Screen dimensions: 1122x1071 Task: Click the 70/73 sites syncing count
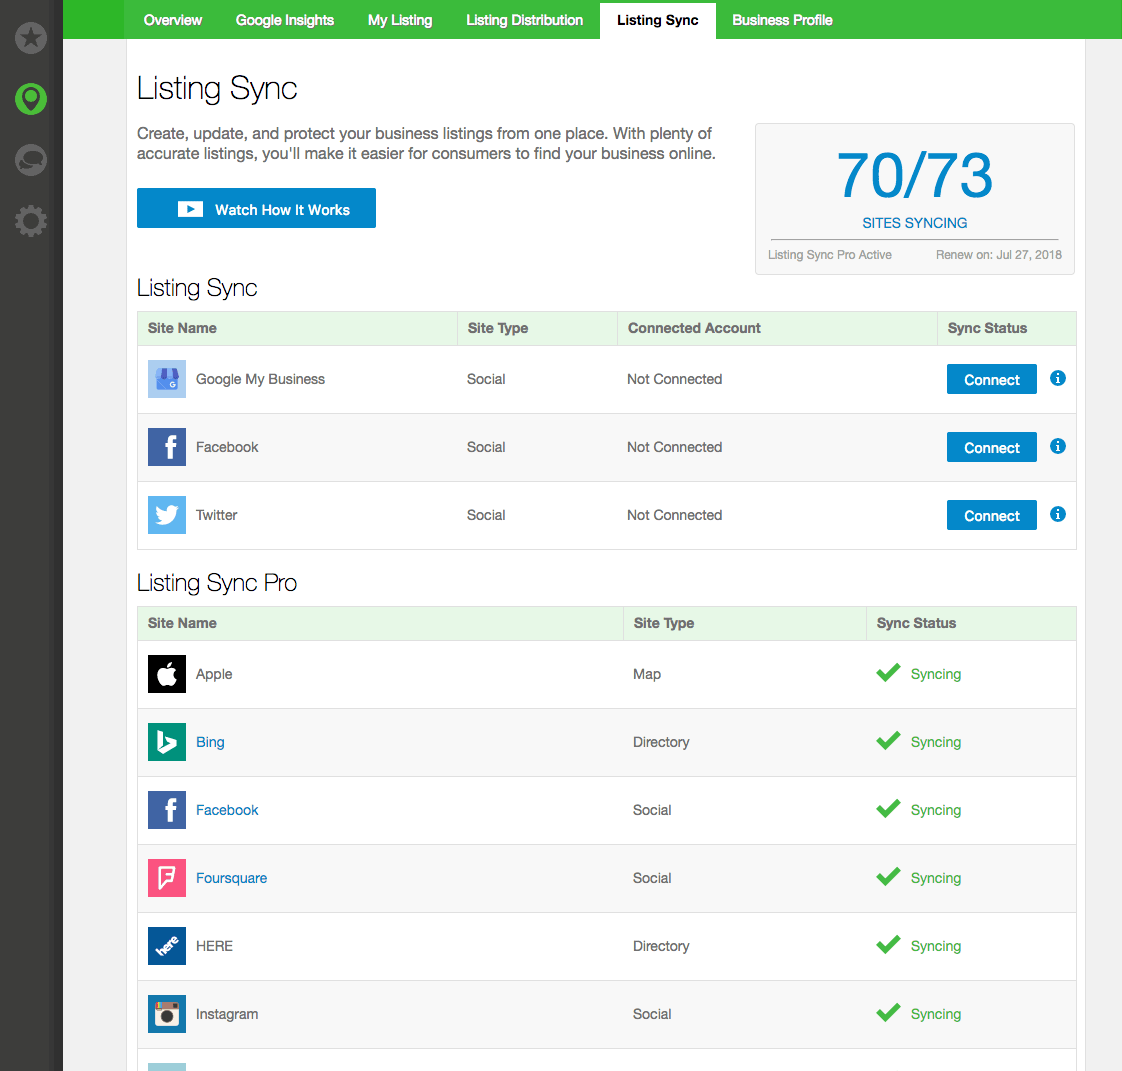click(x=914, y=175)
